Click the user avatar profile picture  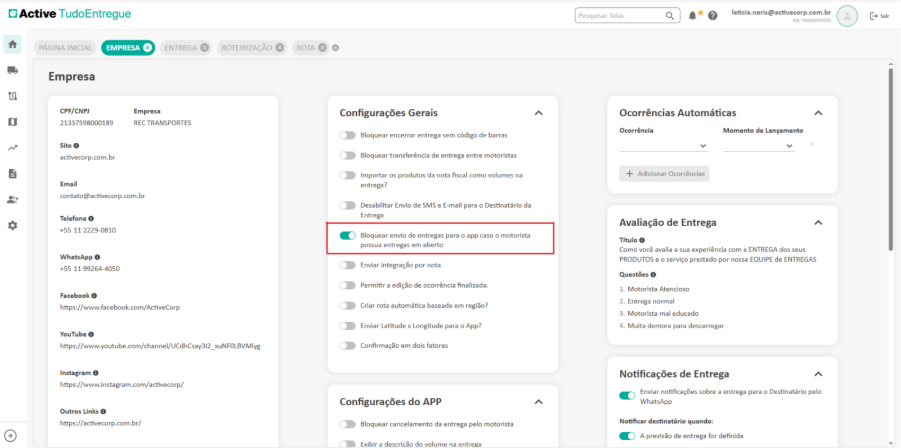[847, 16]
